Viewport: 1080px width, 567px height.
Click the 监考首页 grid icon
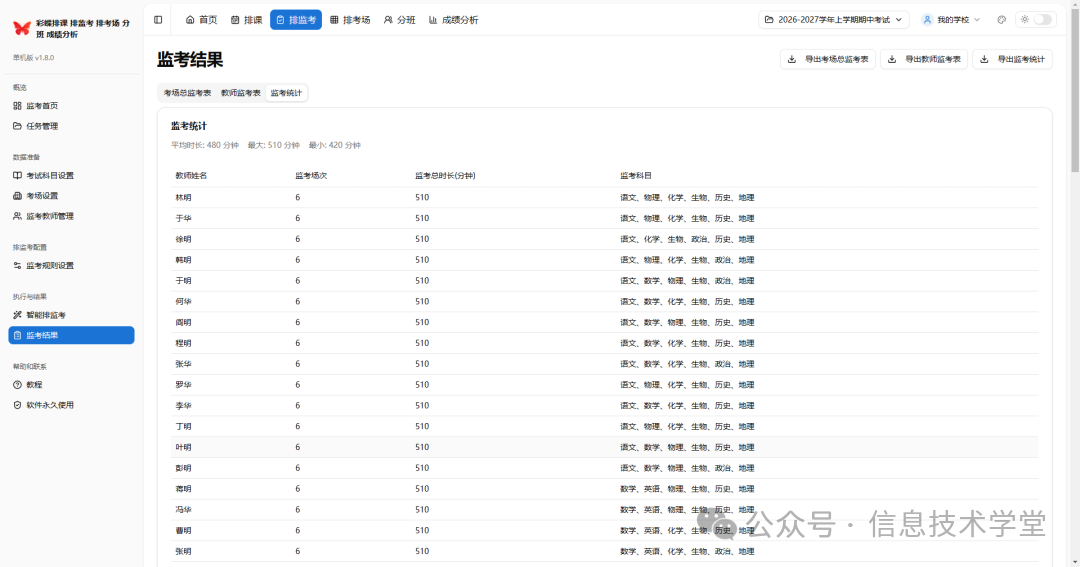point(17,106)
